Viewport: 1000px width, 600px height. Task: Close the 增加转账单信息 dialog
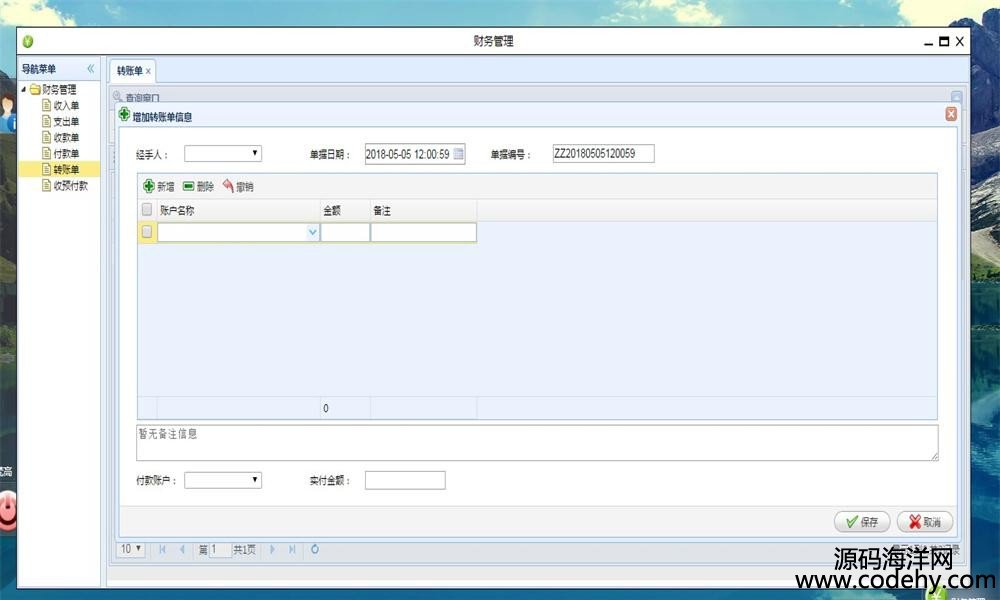click(950, 115)
